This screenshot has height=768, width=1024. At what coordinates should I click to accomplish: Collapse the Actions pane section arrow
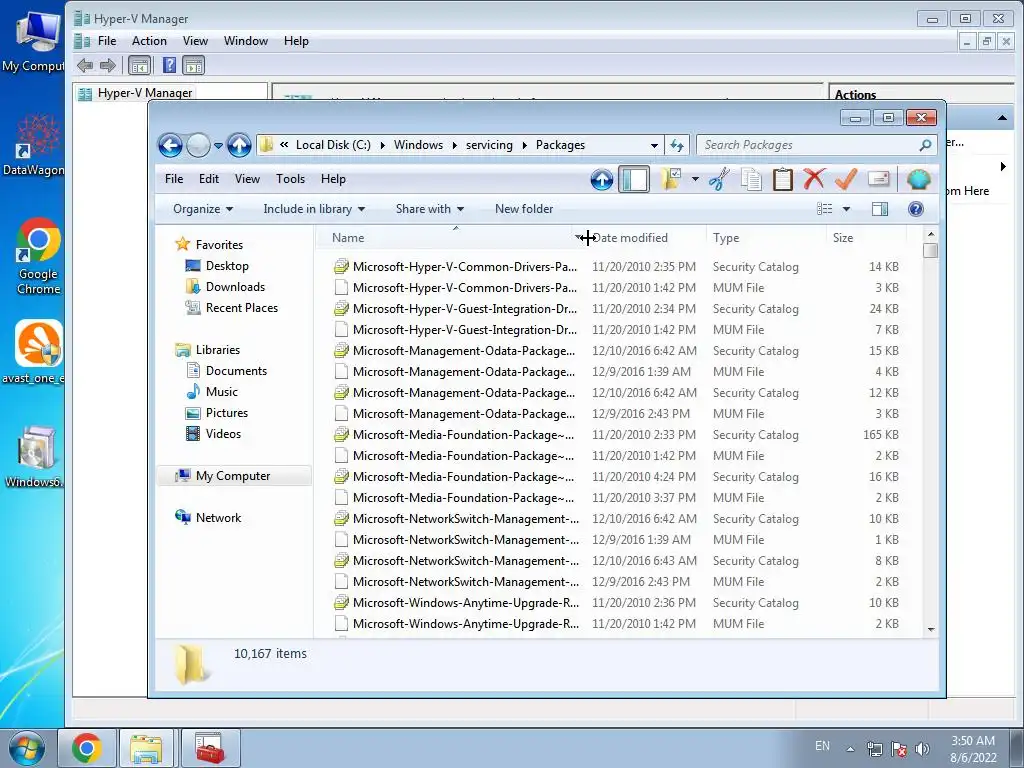[x=1002, y=118]
